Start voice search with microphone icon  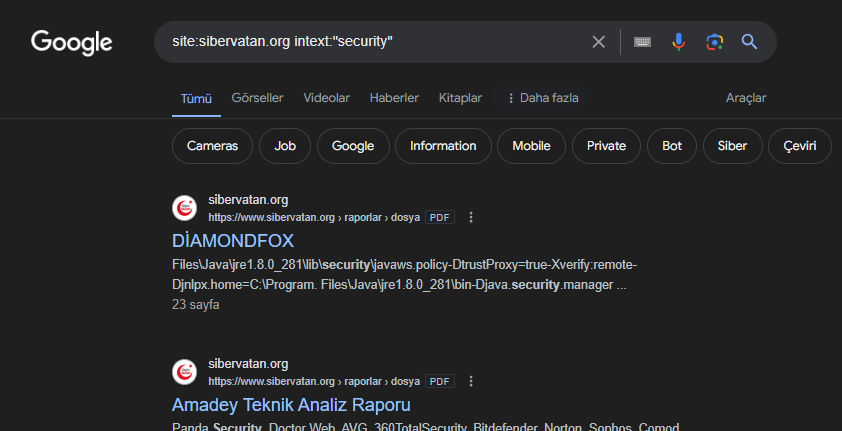point(678,42)
